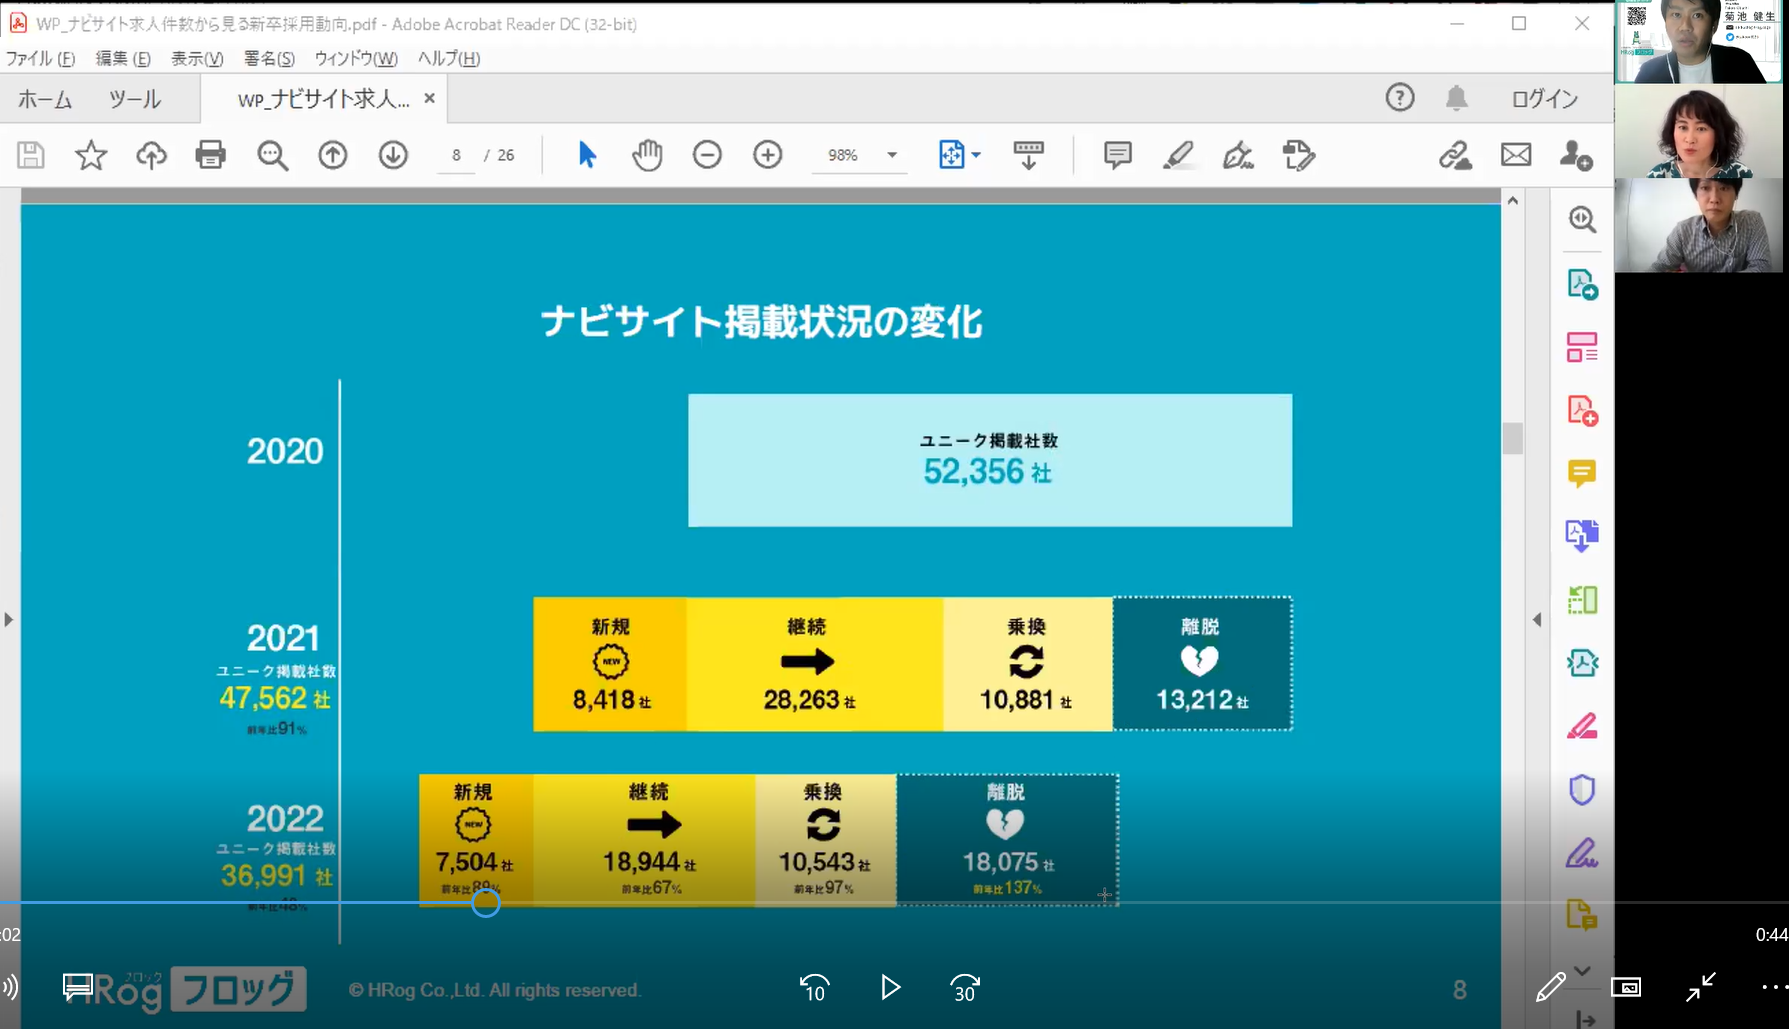Click the Print file icon
The image size is (1789, 1029).
(210, 155)
